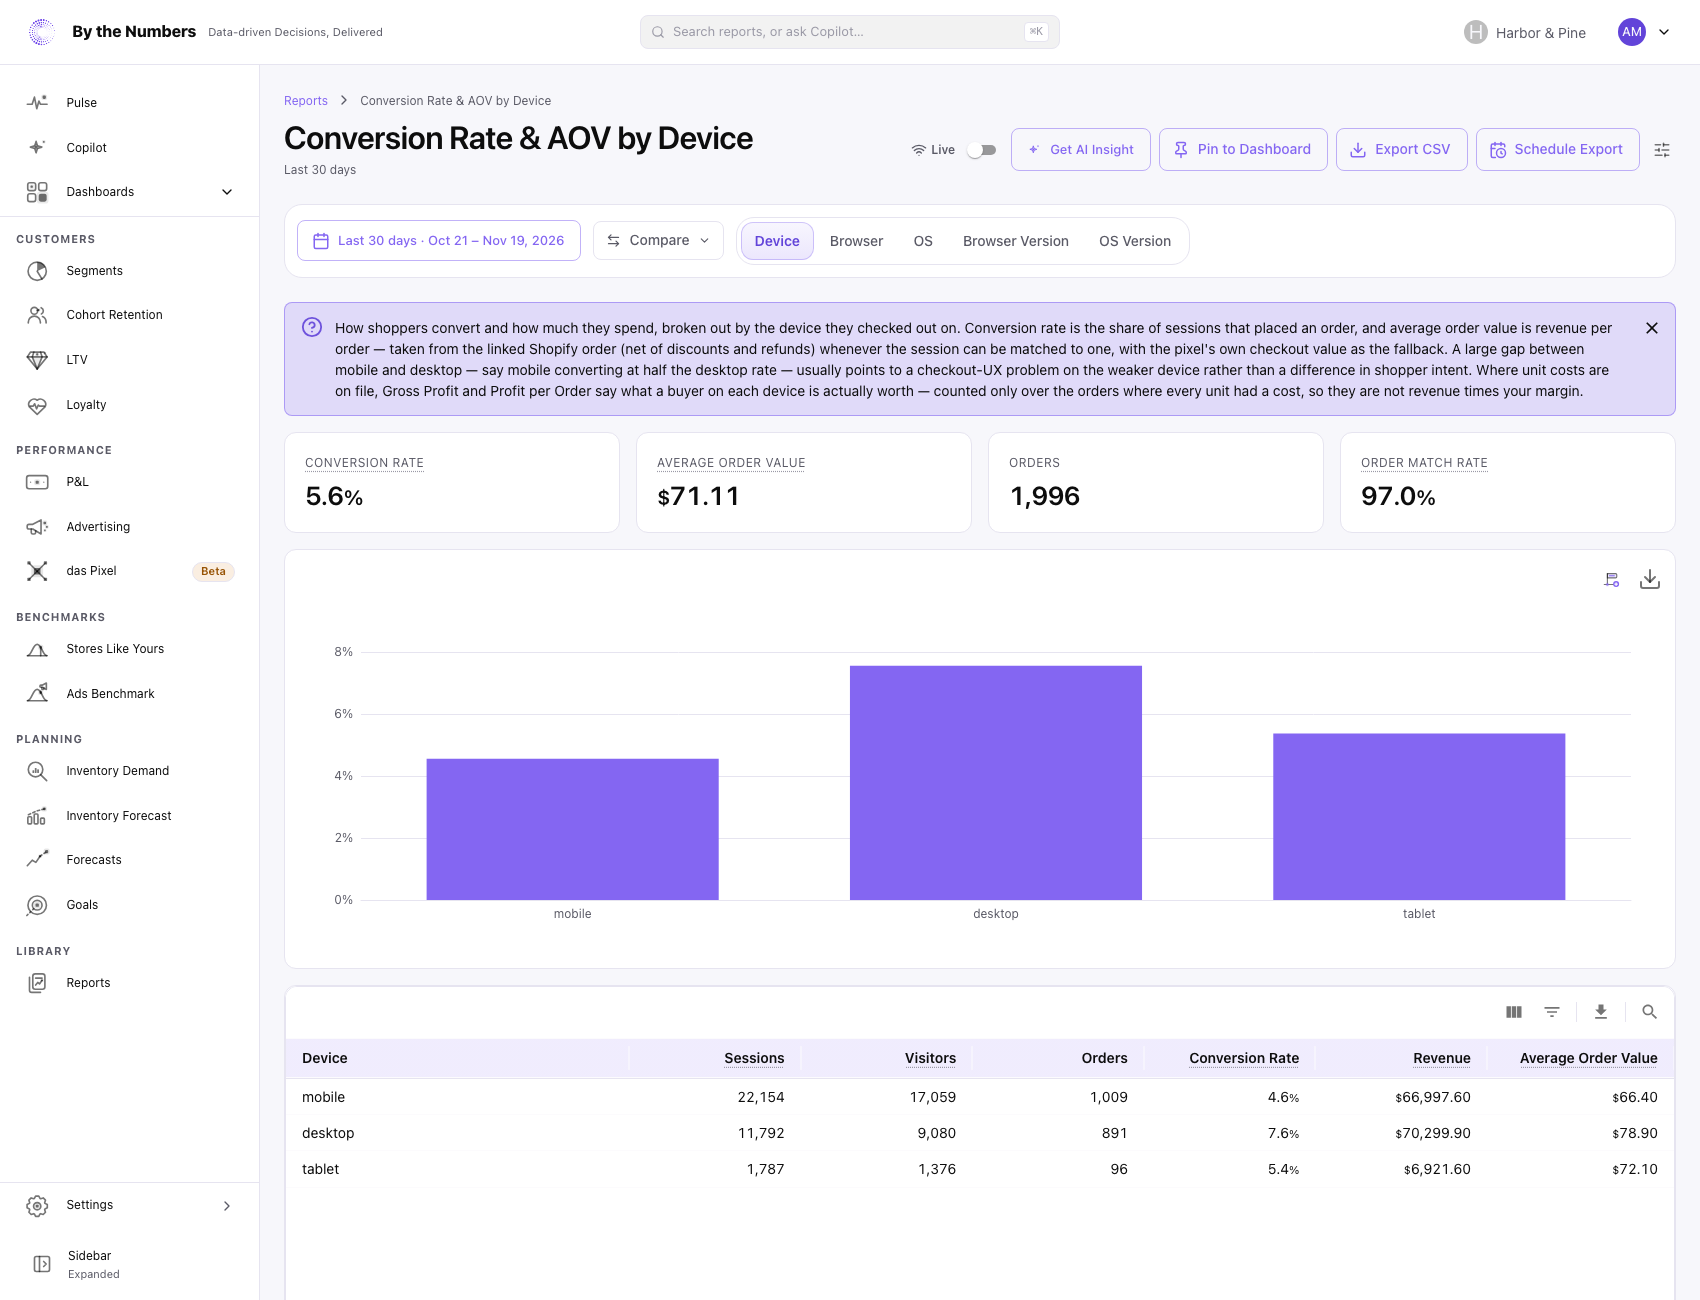This screenshot has height=1300, width=1700.
Task: Go to the Reports breadcrumb link
Action: click(306, 101)
